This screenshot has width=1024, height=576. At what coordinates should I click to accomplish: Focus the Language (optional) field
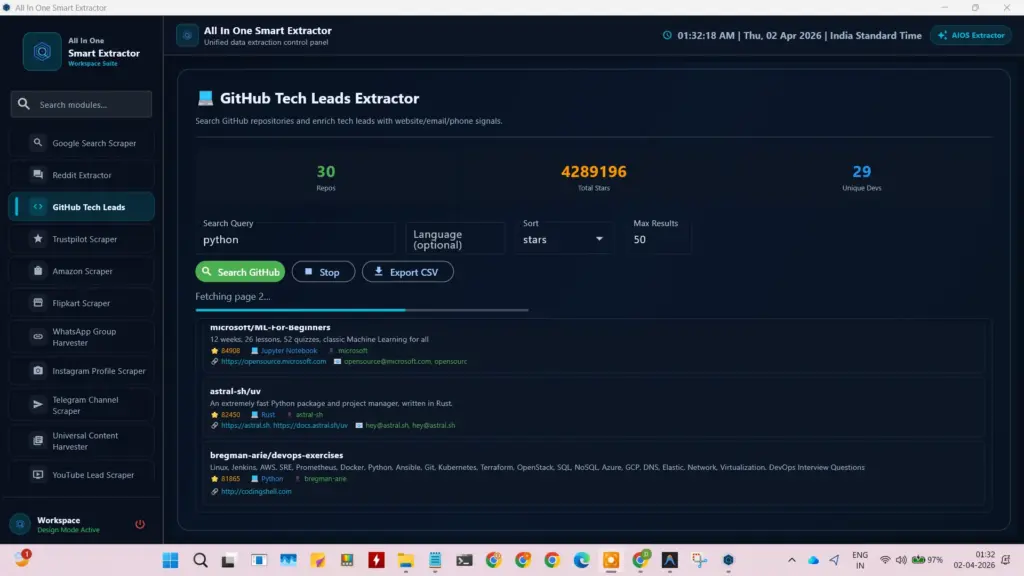(455, 239)
